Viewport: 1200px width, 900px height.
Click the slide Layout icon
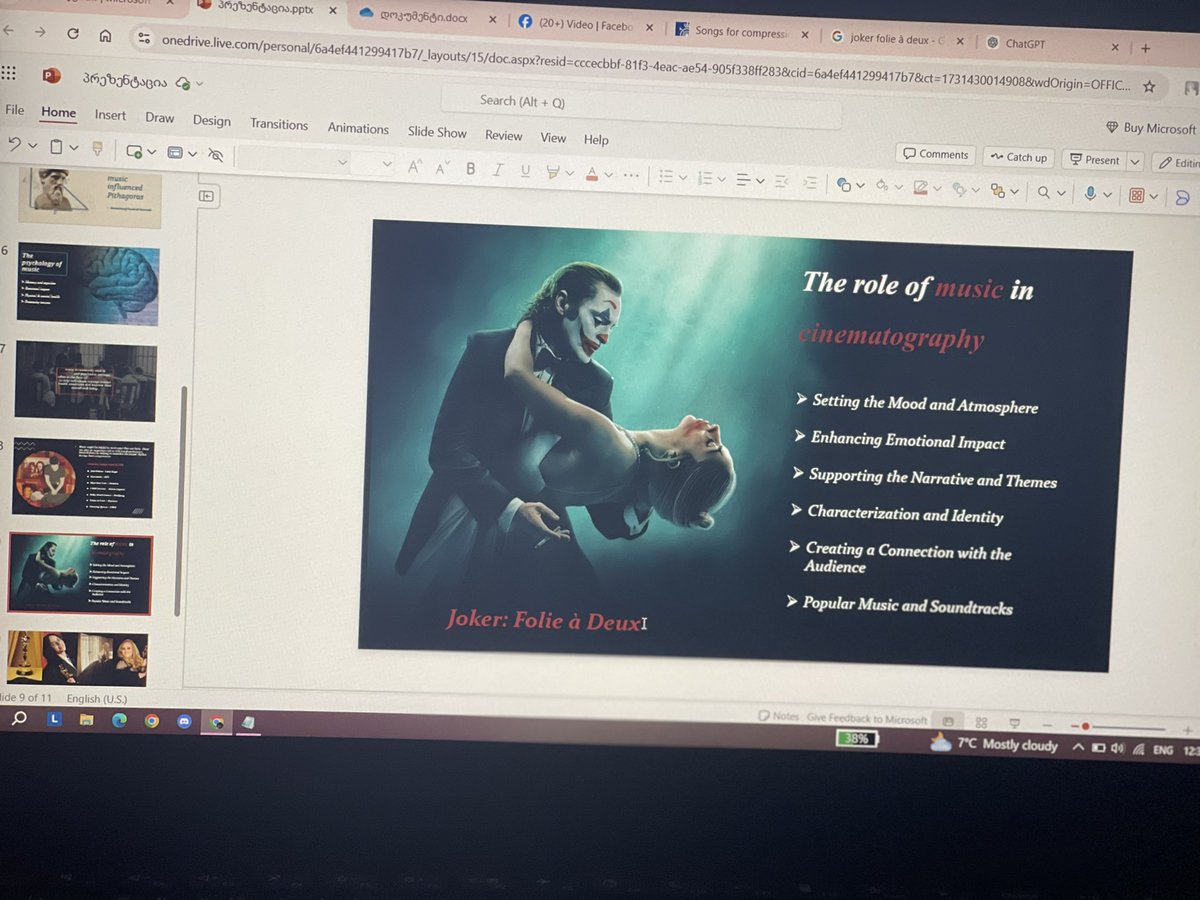click(x=175, y=152)
